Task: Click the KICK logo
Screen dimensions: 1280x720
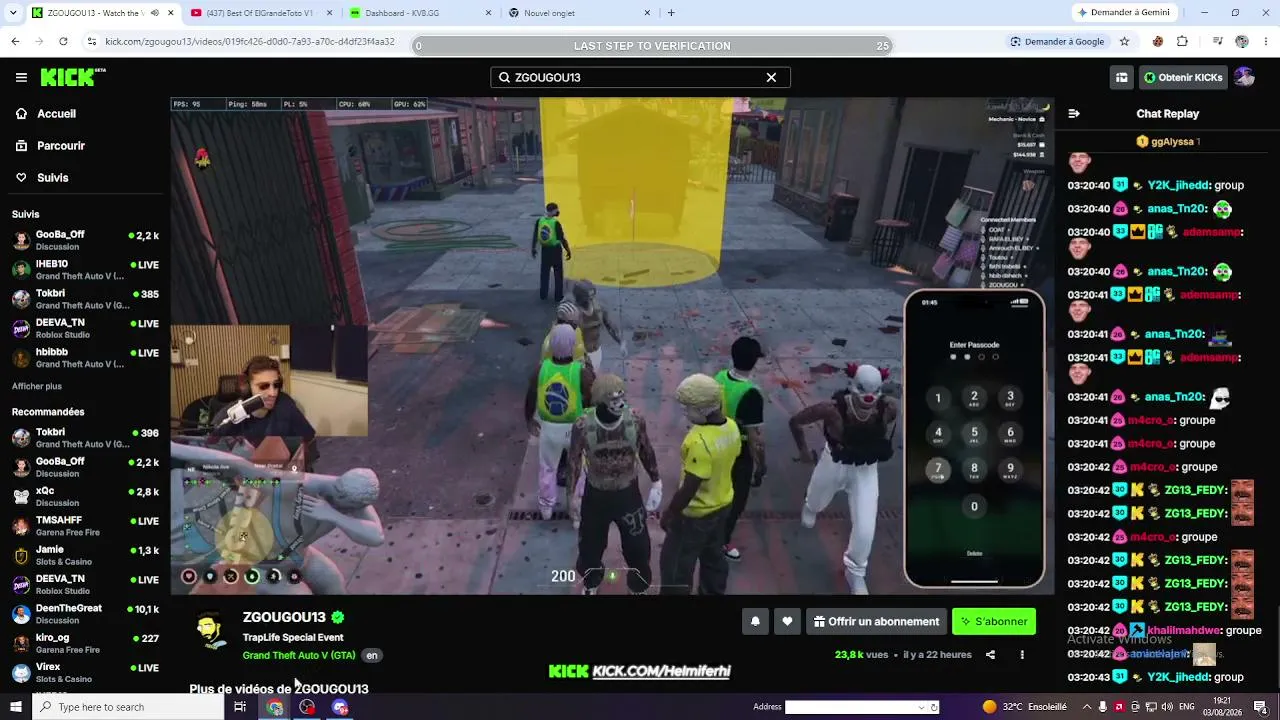Action: coord(73,77)
